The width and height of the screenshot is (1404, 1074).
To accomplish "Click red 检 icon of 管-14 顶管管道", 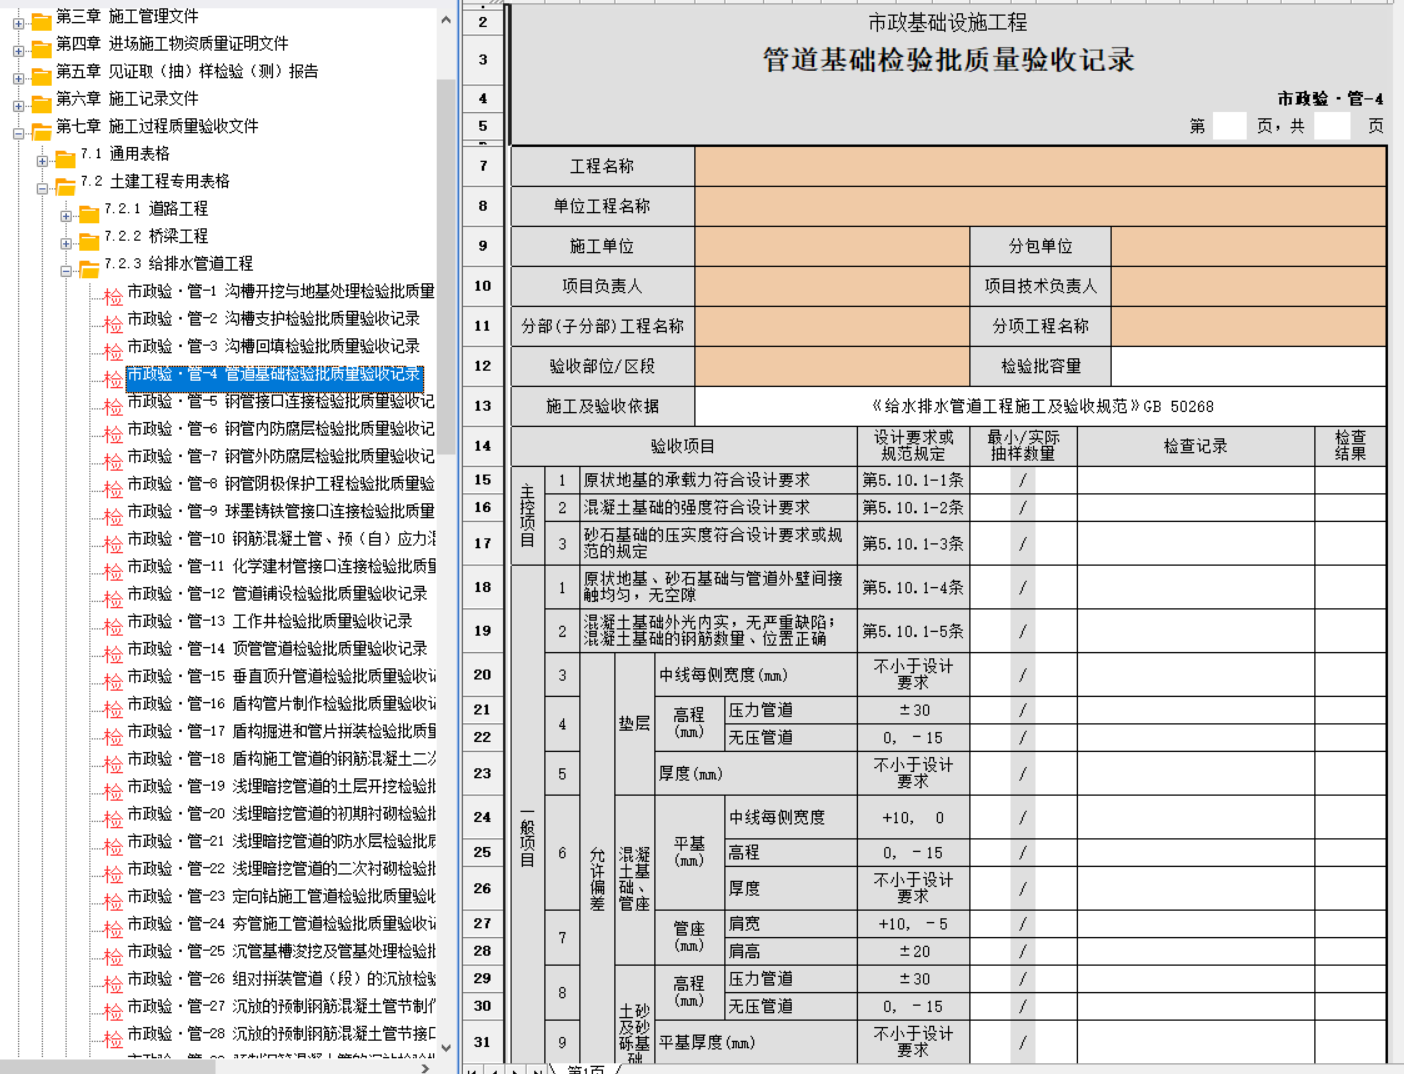I will click(x=113, y=653).
